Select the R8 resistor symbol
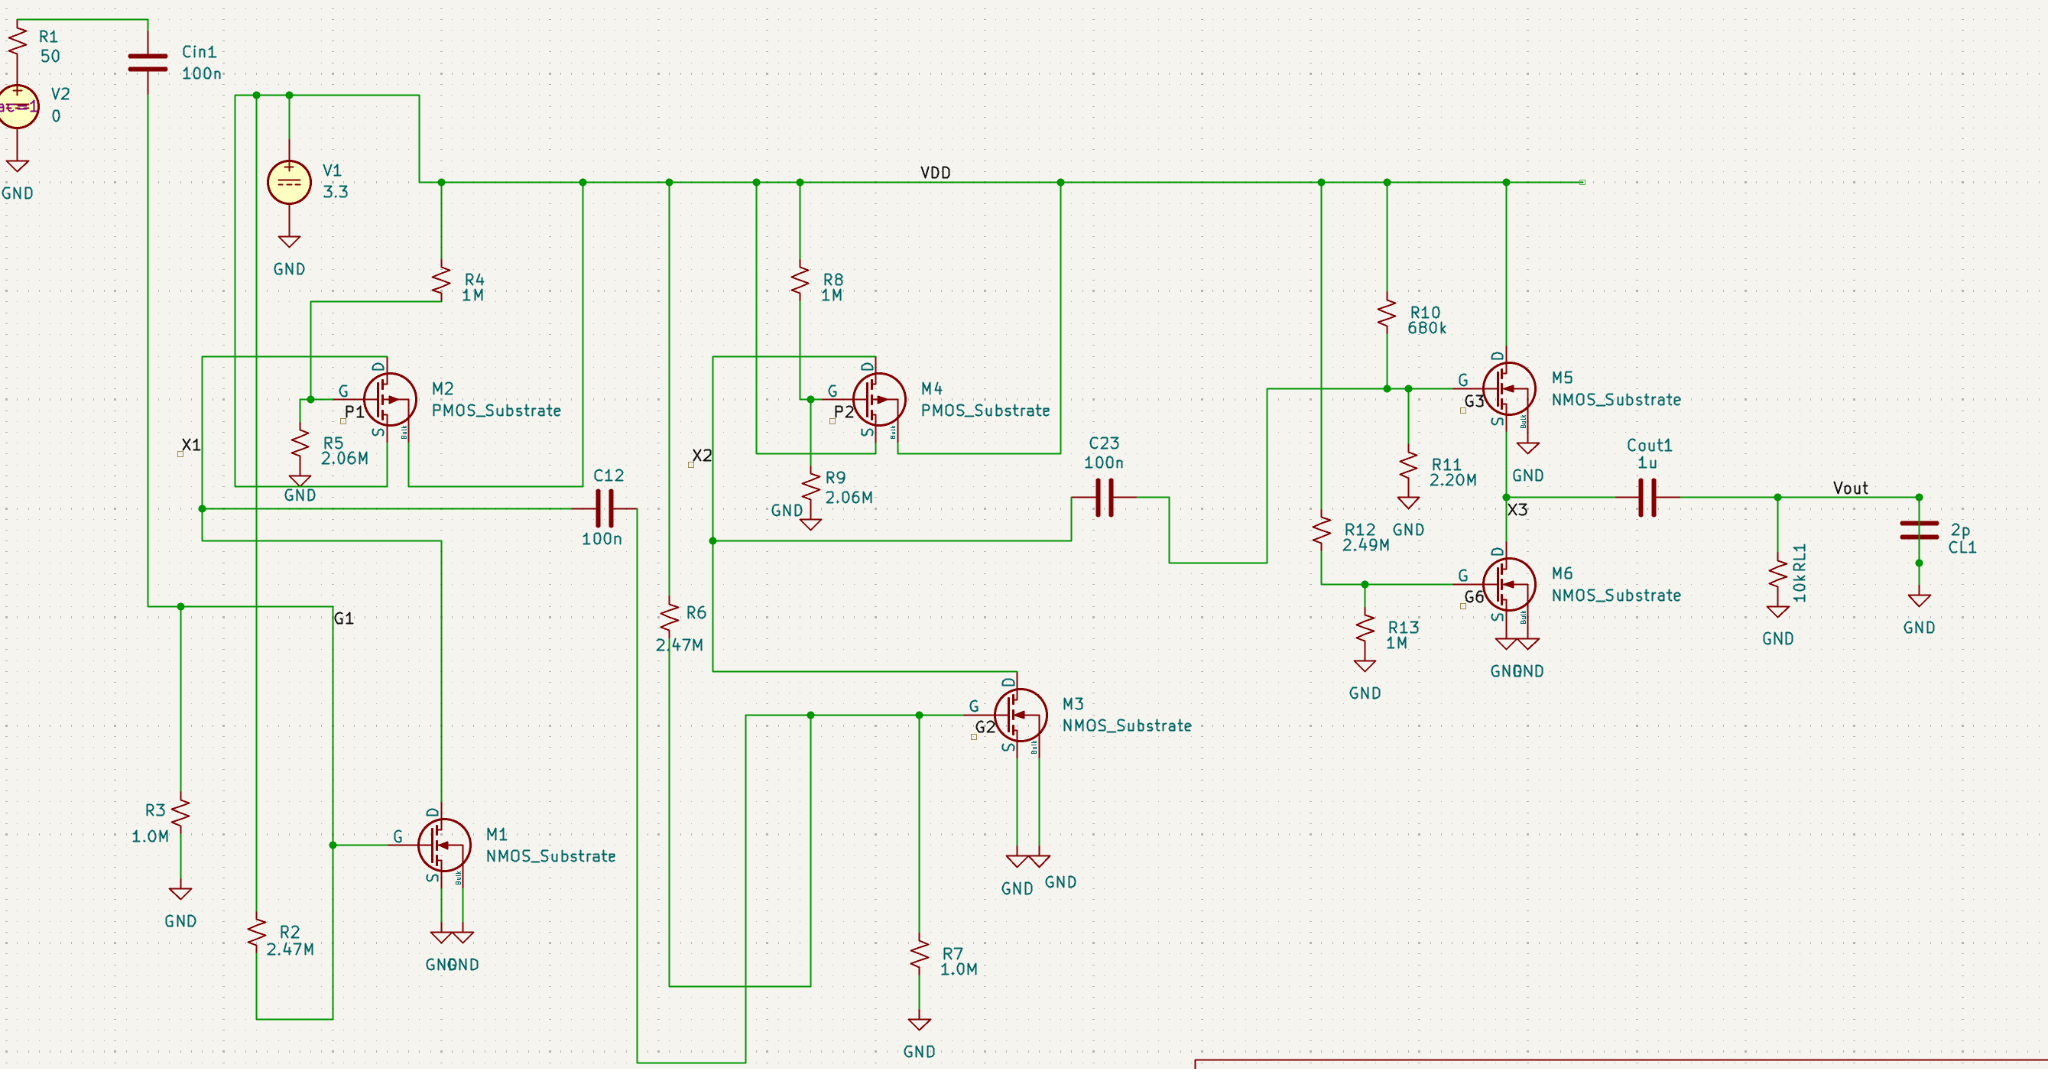Image resolution: width=2048 pixels, height=1069 pixels. [x=800, y=281]
